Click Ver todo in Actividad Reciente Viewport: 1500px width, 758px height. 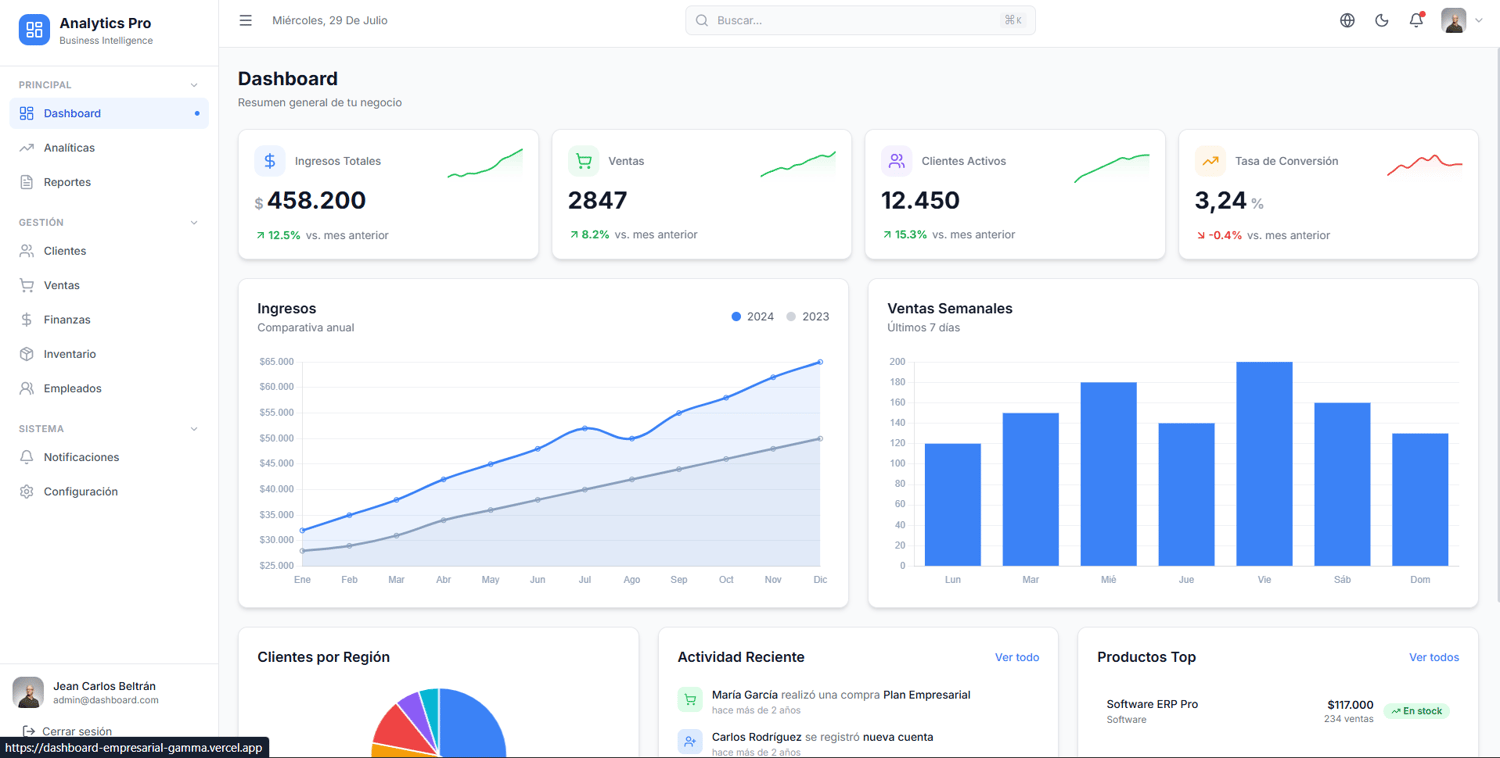click(x=1017, y=657)
